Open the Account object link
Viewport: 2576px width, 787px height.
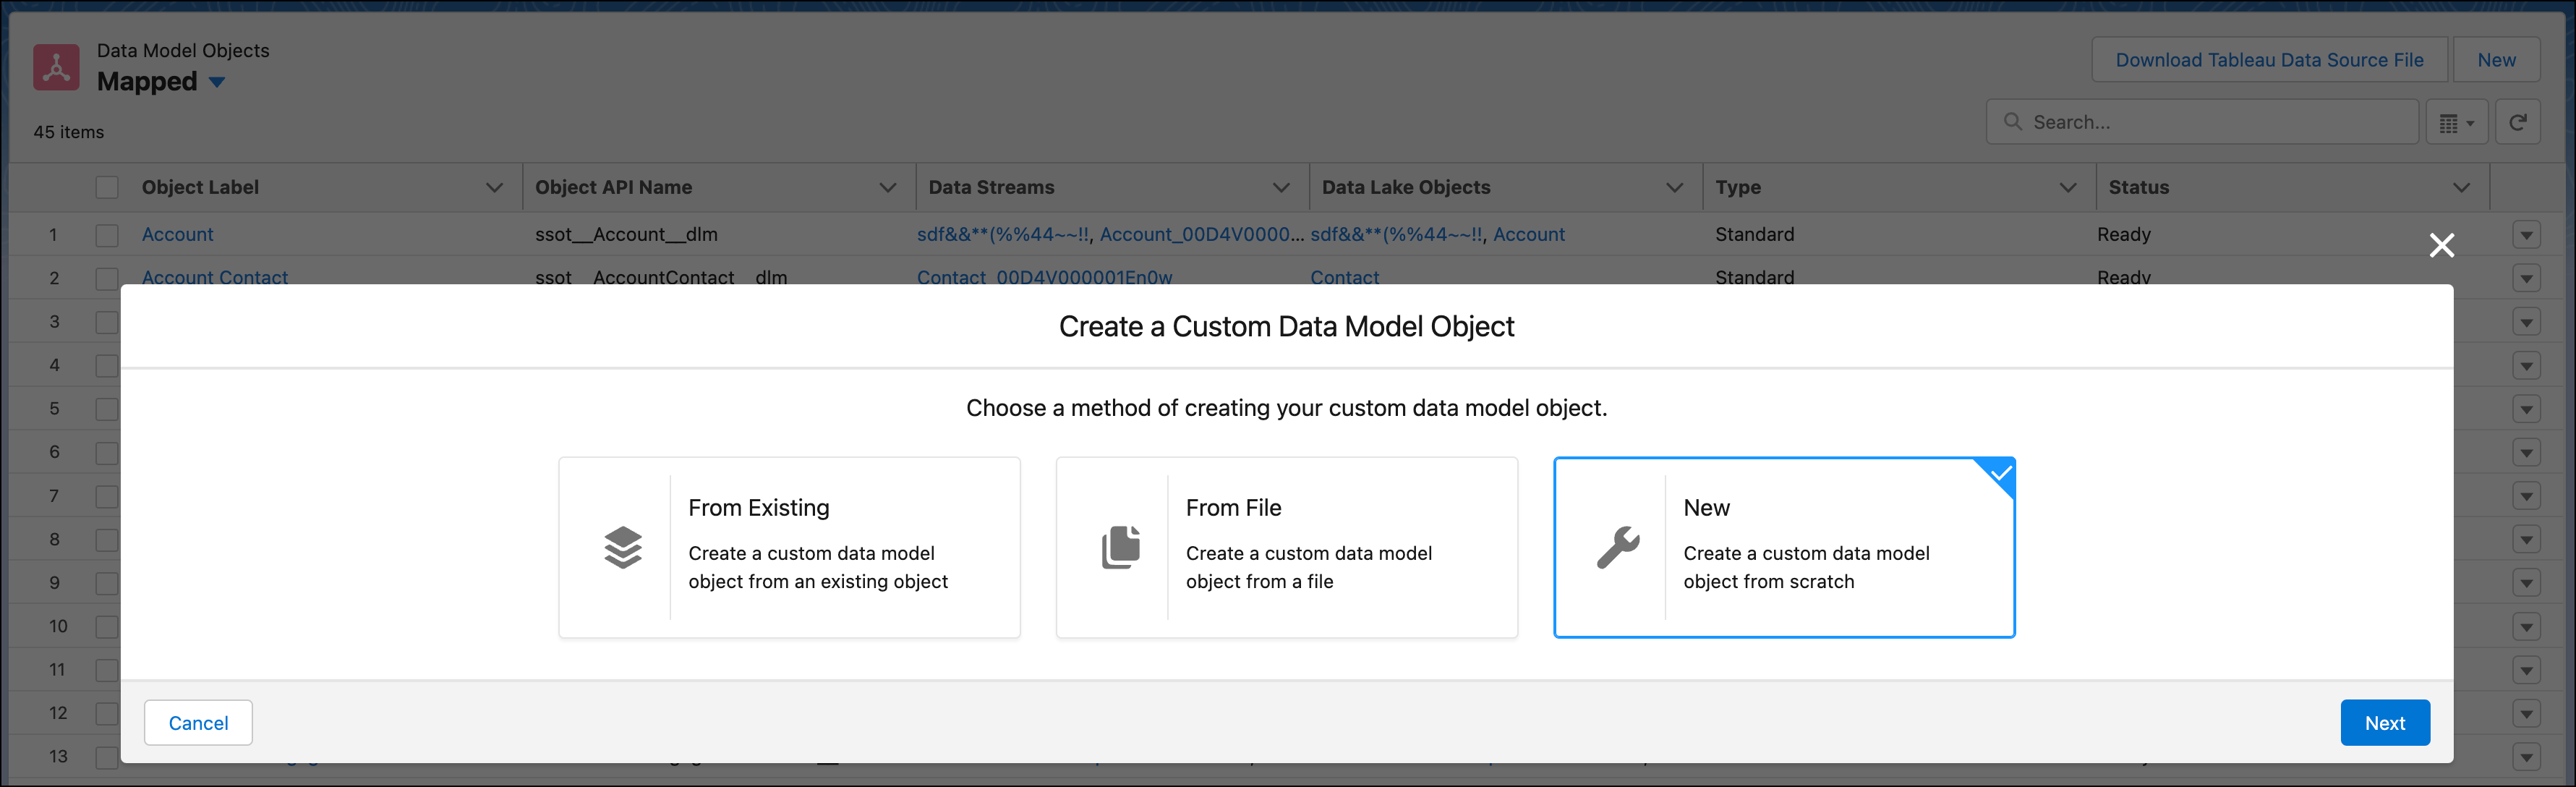click(177, 234)
